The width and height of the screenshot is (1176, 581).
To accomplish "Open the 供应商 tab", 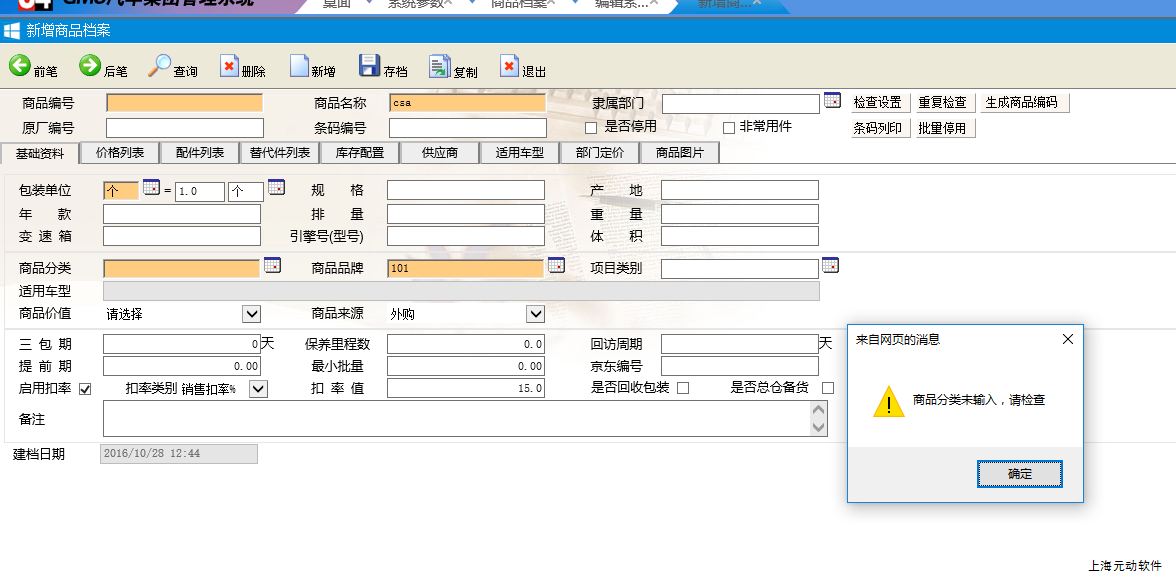I will (x=440, y=153).
